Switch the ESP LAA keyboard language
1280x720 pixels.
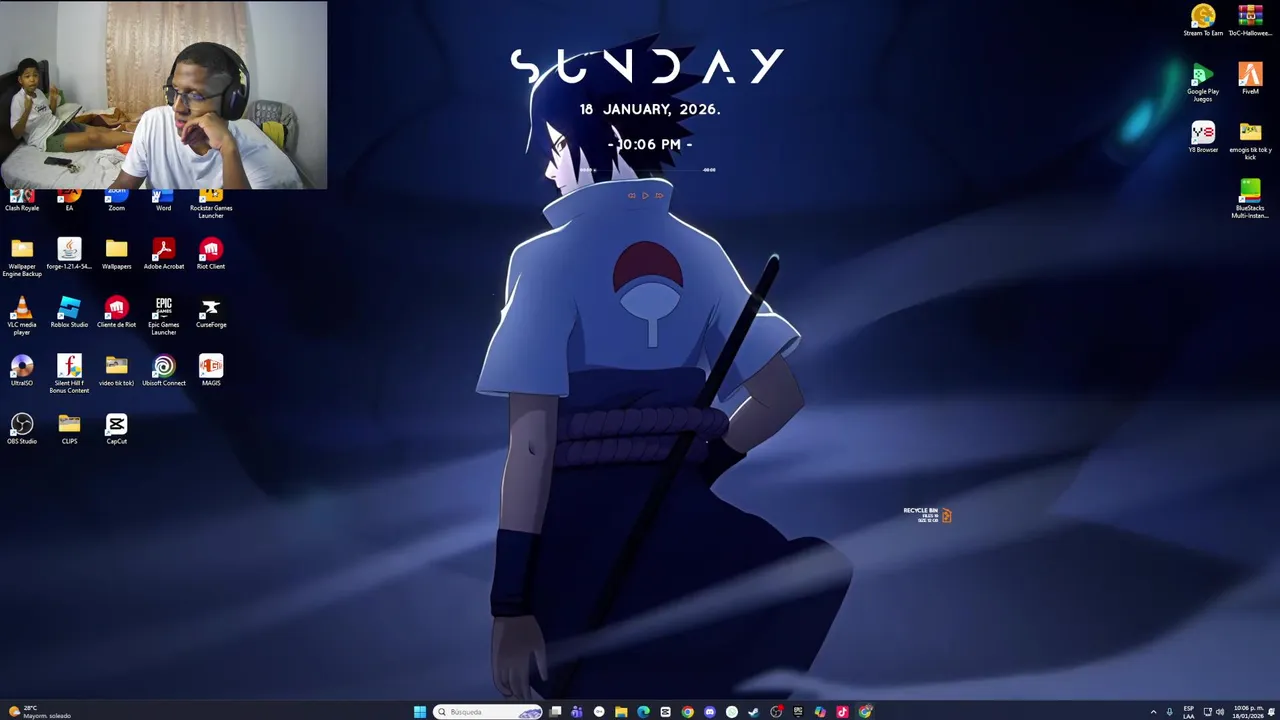click(x=1188, y=712)
